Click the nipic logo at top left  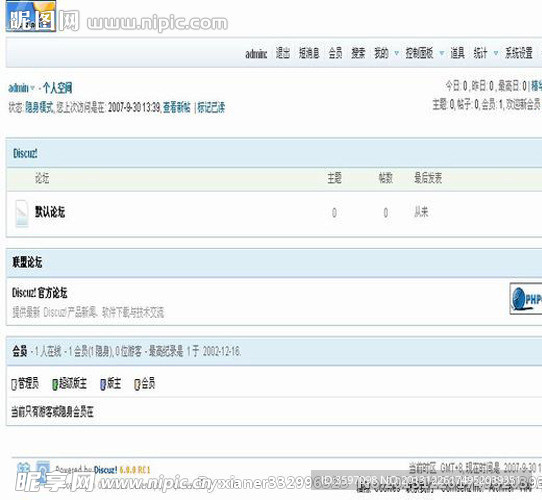31,17
